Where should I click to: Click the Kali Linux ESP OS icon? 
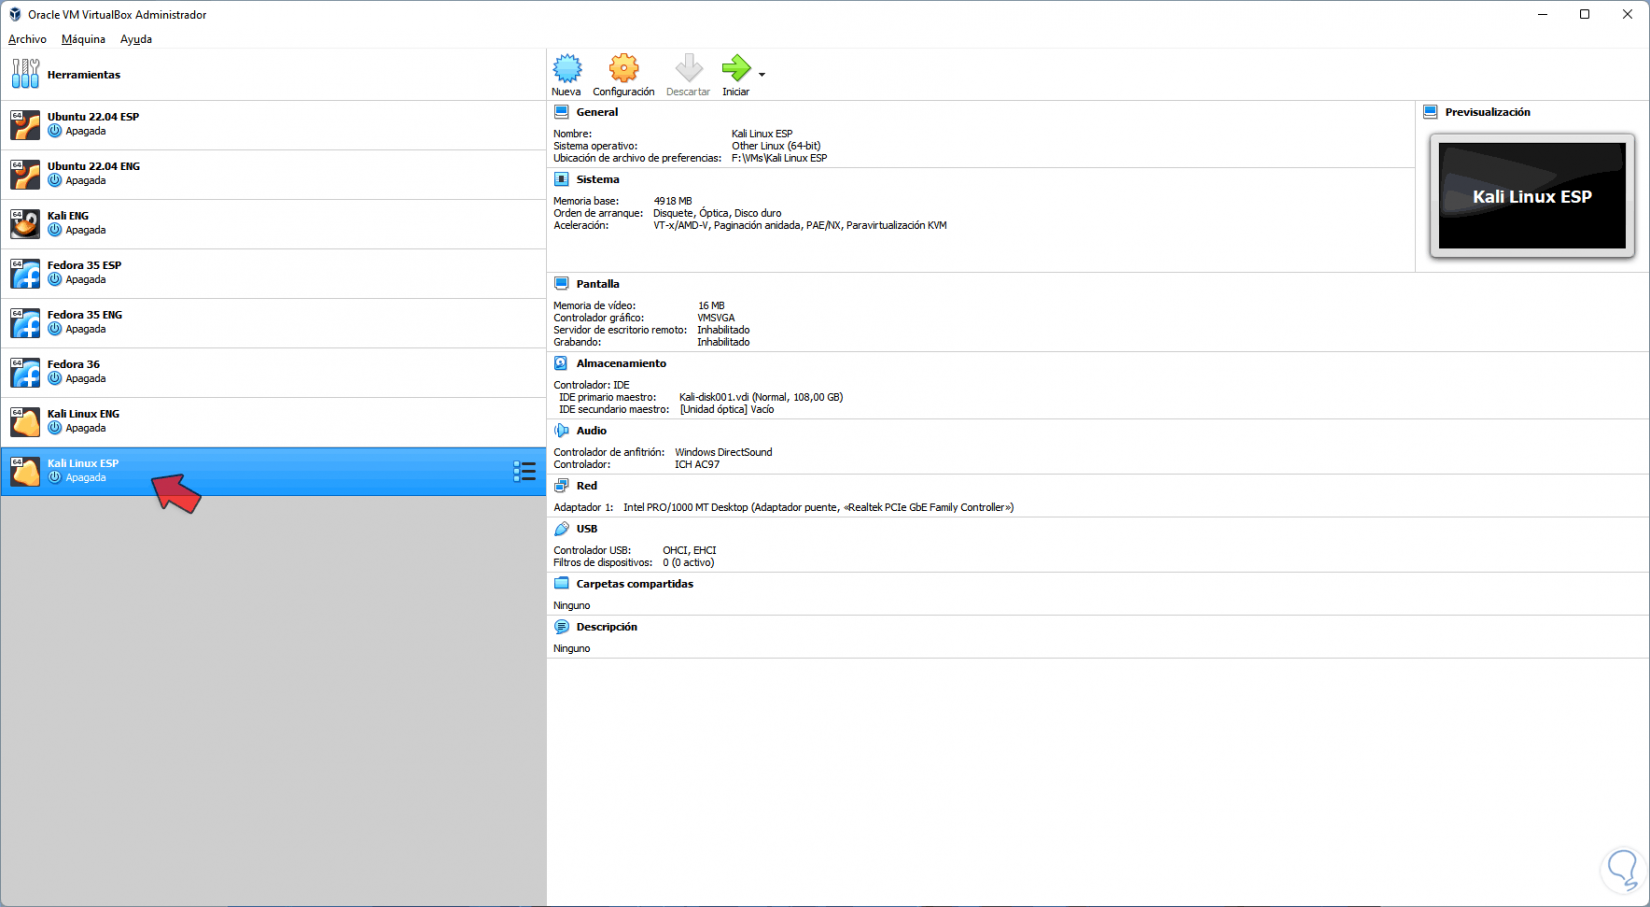25,472
